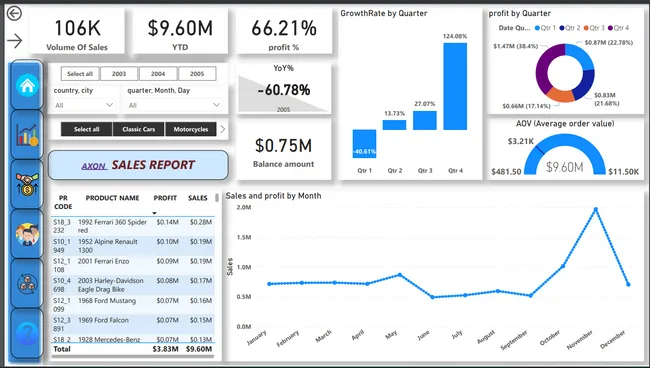Click the forward arrow icon
This screenshot has height=368, width=650.
(x=15, y=41)
